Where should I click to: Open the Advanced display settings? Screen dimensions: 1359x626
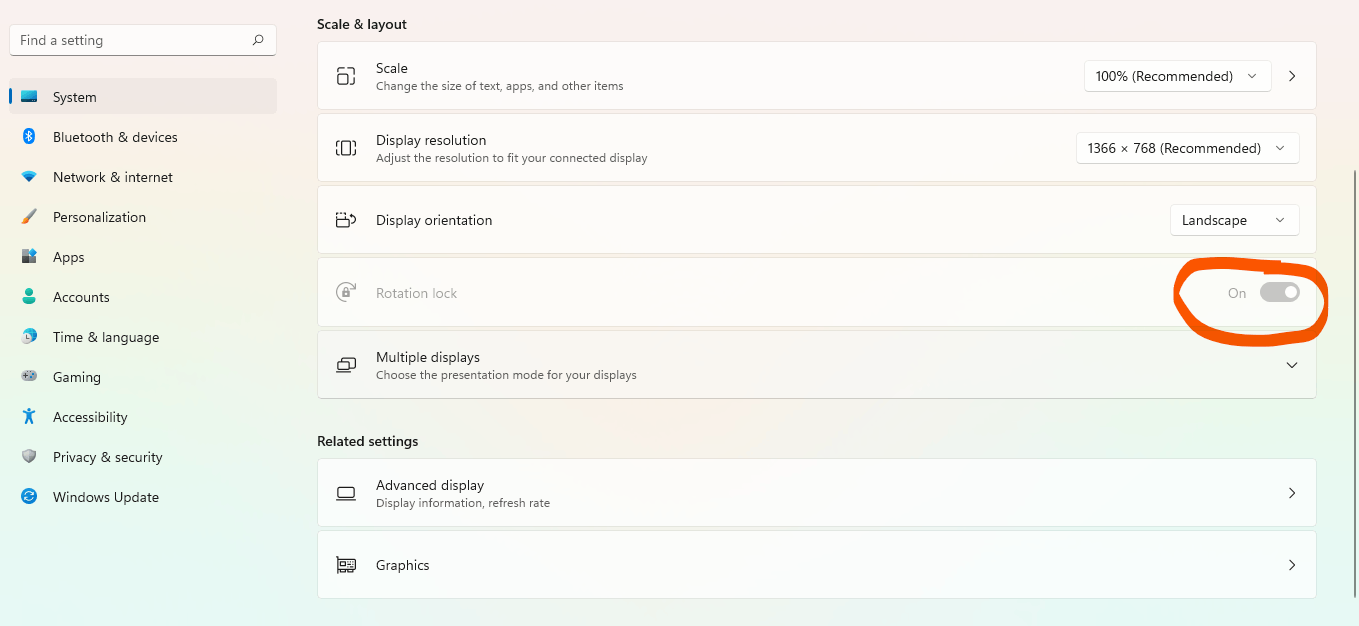(816, 493)
